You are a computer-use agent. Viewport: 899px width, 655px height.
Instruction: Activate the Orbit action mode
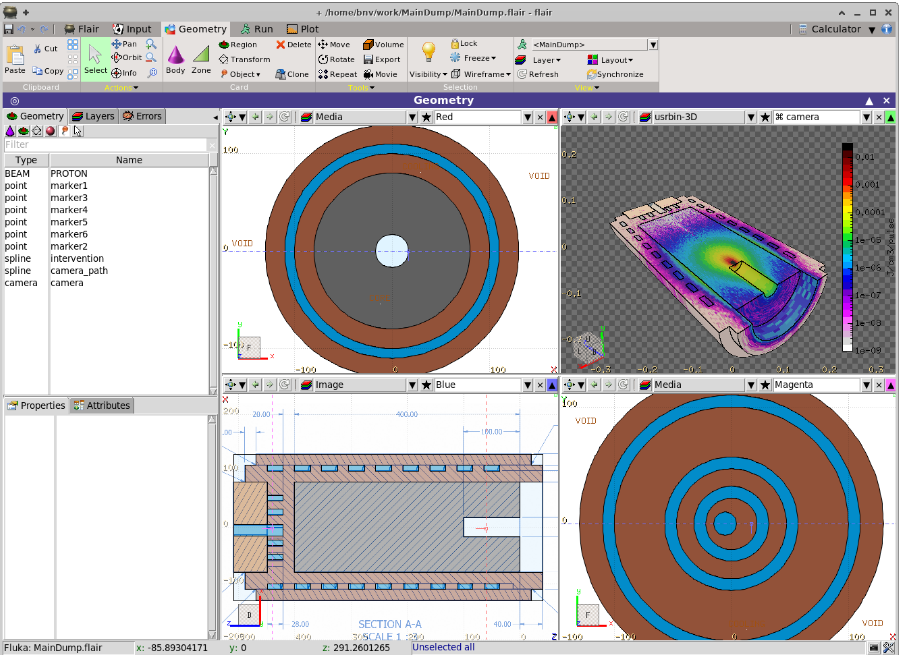(126, 57)
